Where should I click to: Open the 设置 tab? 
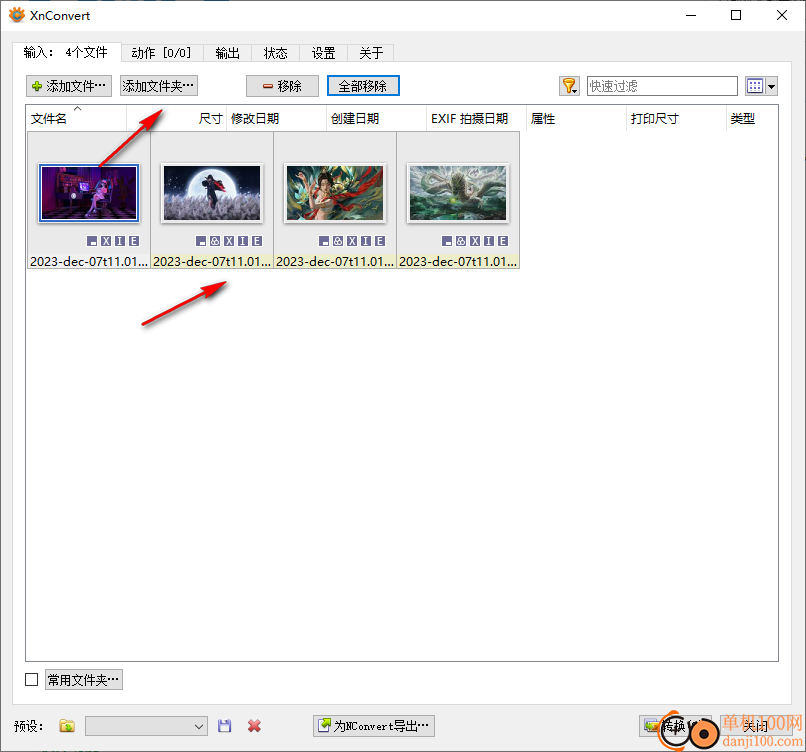323,53
